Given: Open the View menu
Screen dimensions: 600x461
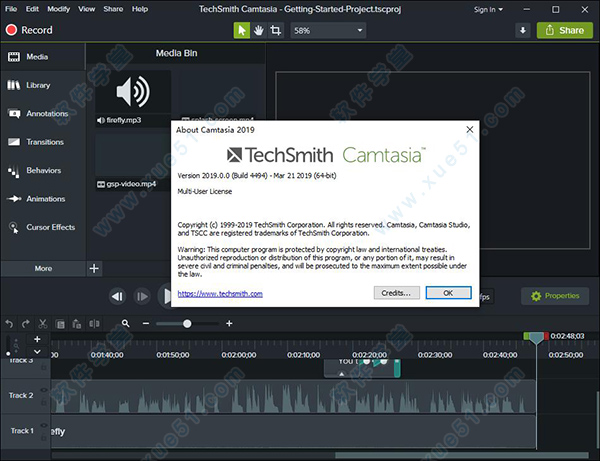Looking at the screenshot, I should point(86,9).
